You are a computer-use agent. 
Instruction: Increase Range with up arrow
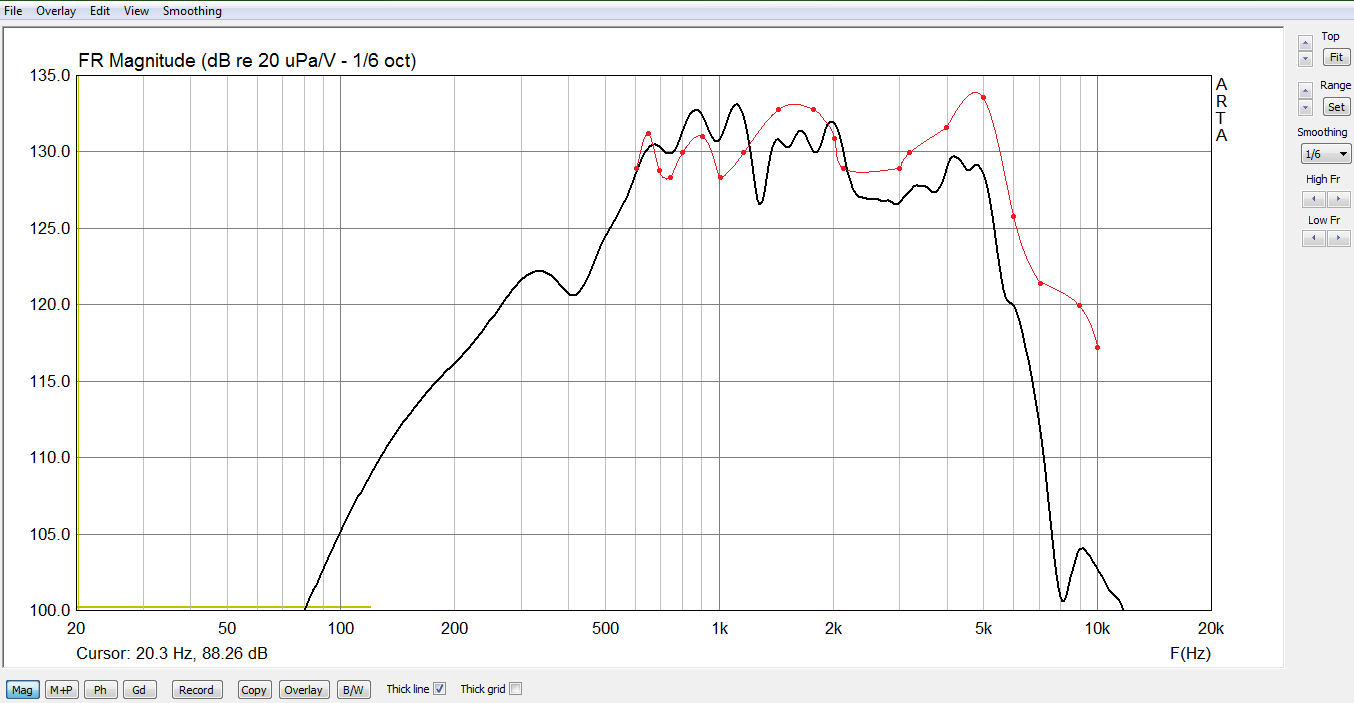(1305, 90)
